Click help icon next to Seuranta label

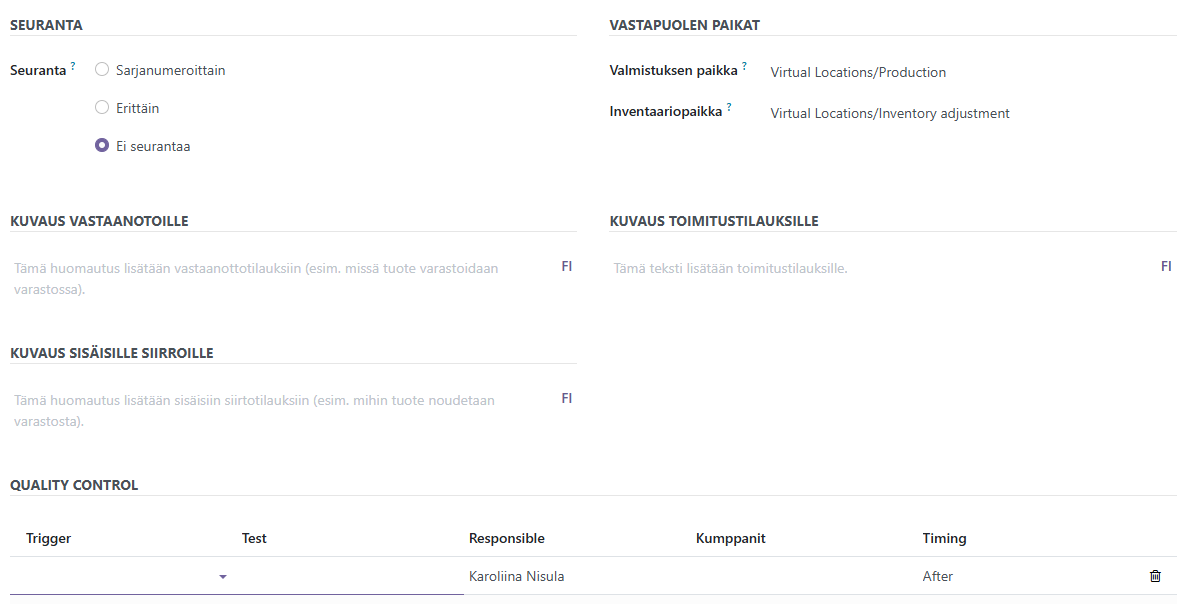(x=73, y=66)
